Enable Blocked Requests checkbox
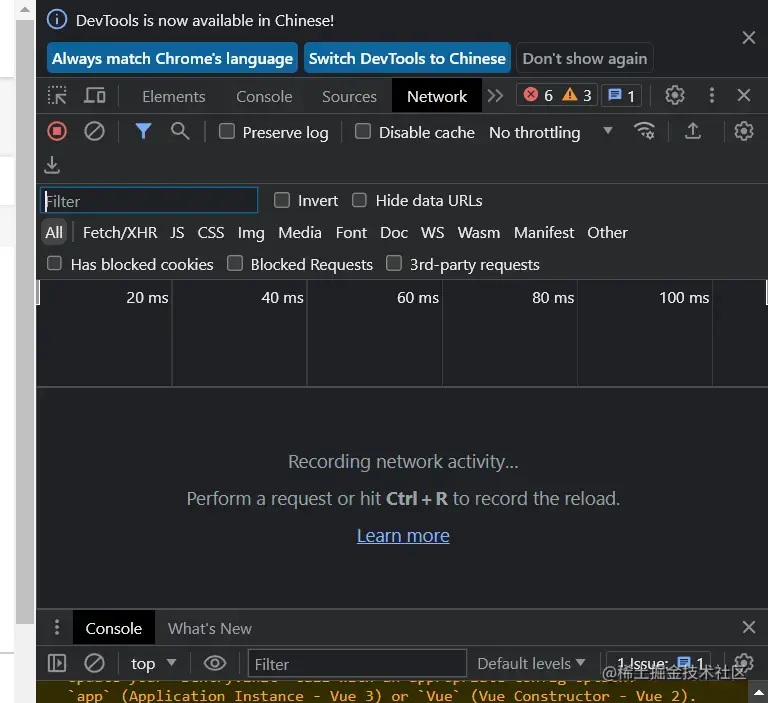Screen dimensions: 768x703 (235, 263)
